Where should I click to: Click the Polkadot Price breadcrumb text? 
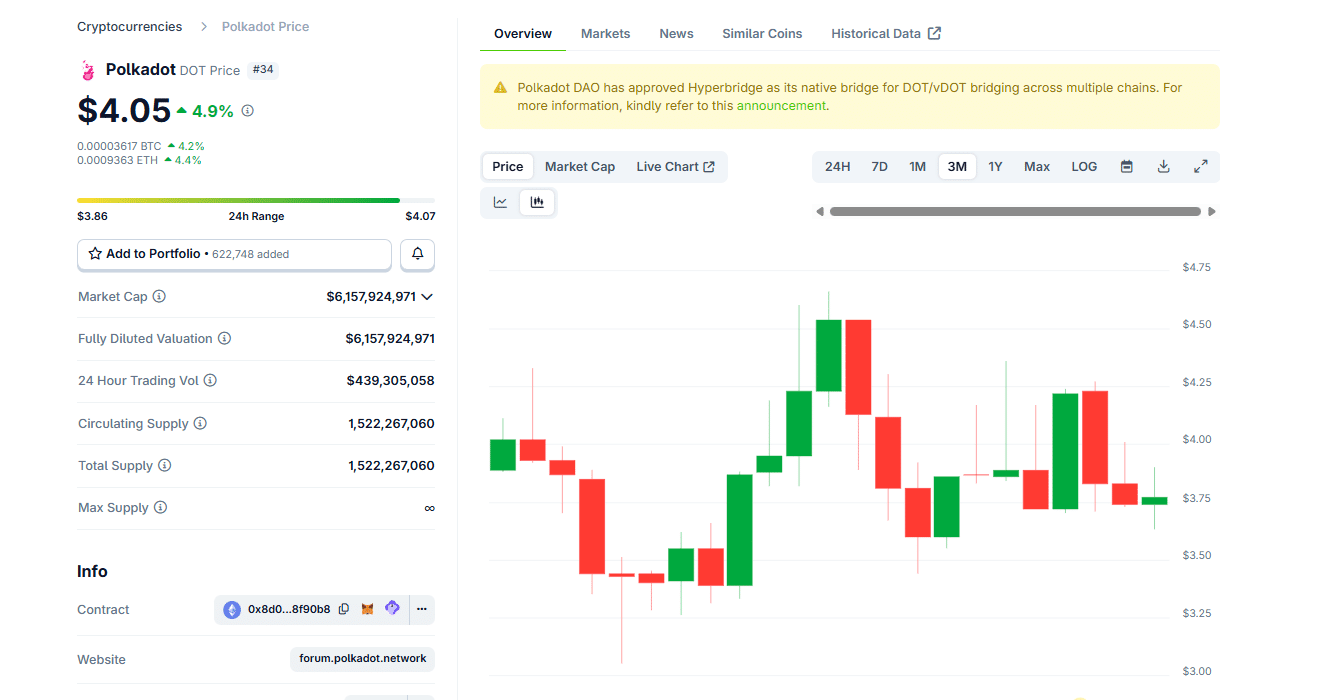pyautogui.click(x=265, y=27)
